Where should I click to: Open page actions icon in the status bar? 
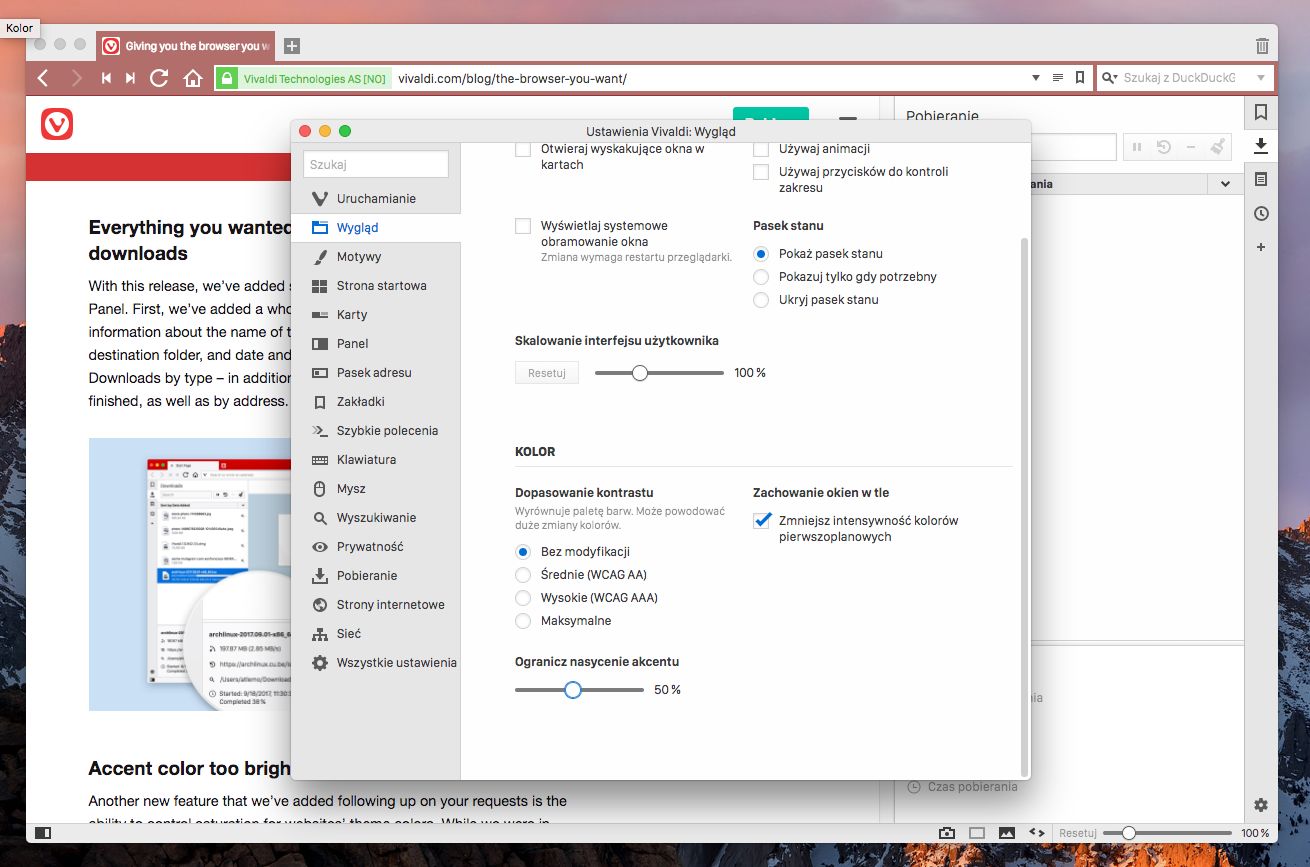(x=1037, y=832)
